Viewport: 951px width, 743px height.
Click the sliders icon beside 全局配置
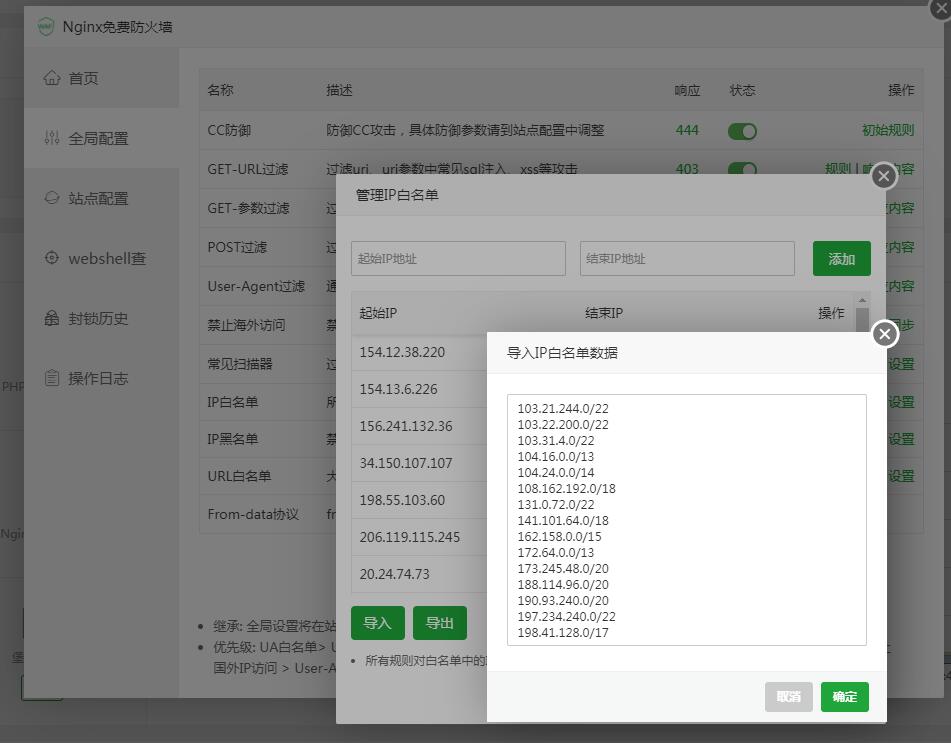52,138
